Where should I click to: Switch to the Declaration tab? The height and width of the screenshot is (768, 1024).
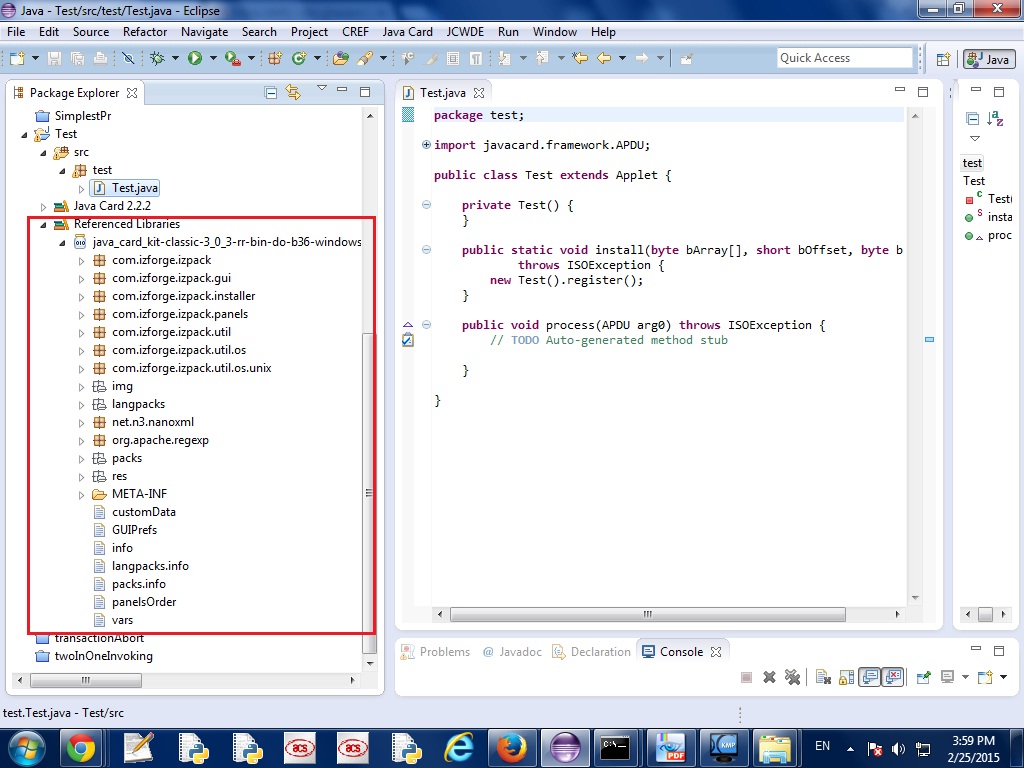tap(591, 652)
